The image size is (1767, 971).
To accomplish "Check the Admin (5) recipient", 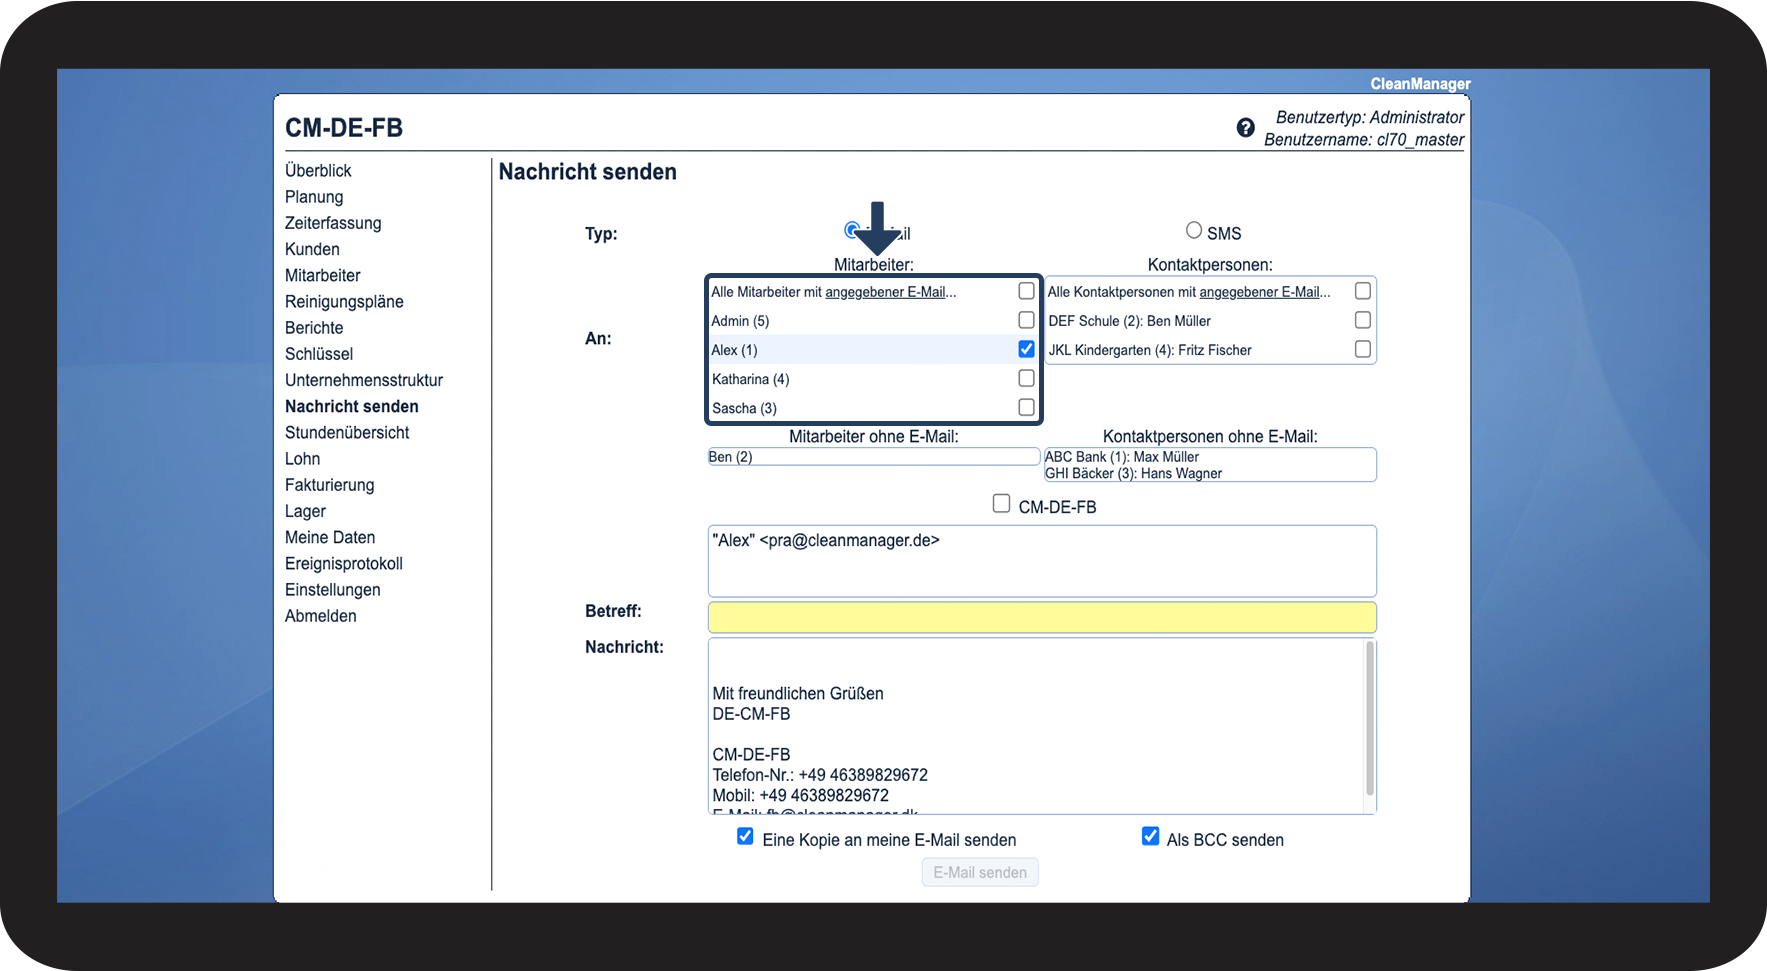I will (1026, 319).
